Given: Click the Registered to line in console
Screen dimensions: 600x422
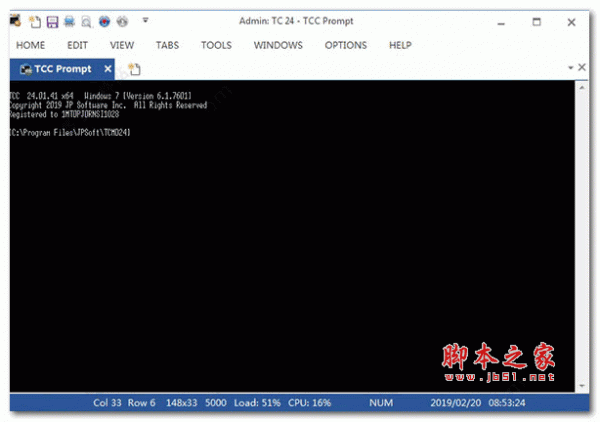Looking at the screenshot, I should (64, 114).
